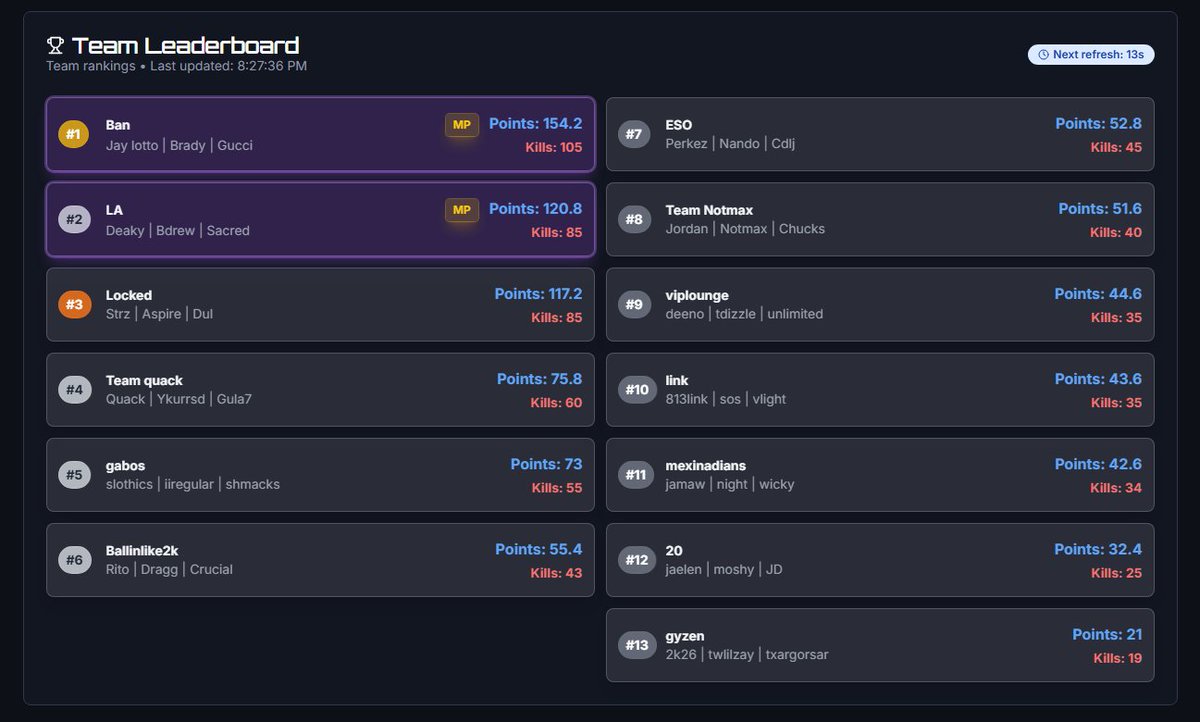Click roster 813link | sos | vlight
Viewport: 1200px width, 722px height.
726,399
